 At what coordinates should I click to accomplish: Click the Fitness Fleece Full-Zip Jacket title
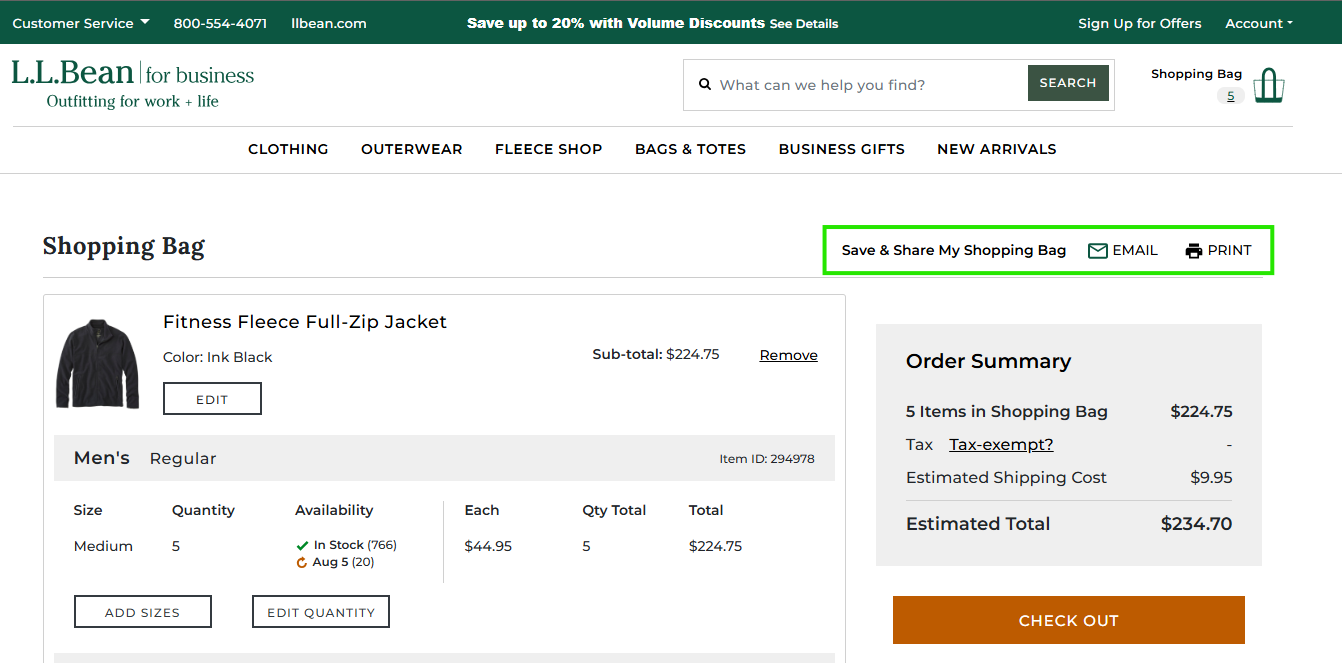(x=305, y=322)
